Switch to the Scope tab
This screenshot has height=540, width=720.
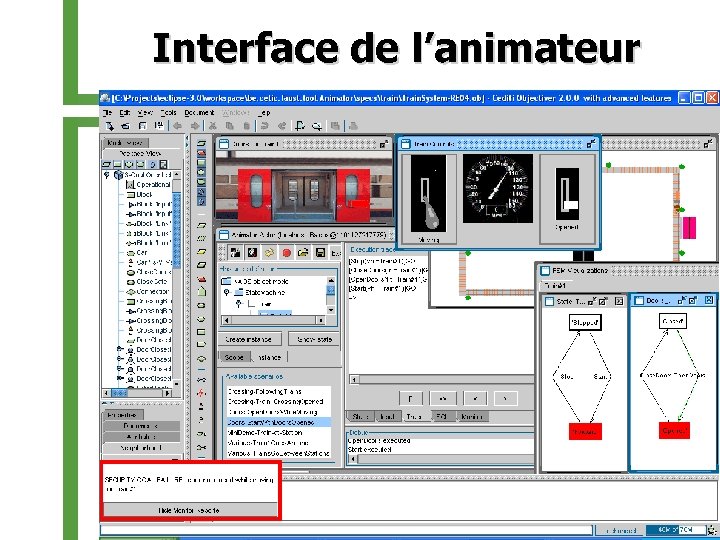point(235,357)
